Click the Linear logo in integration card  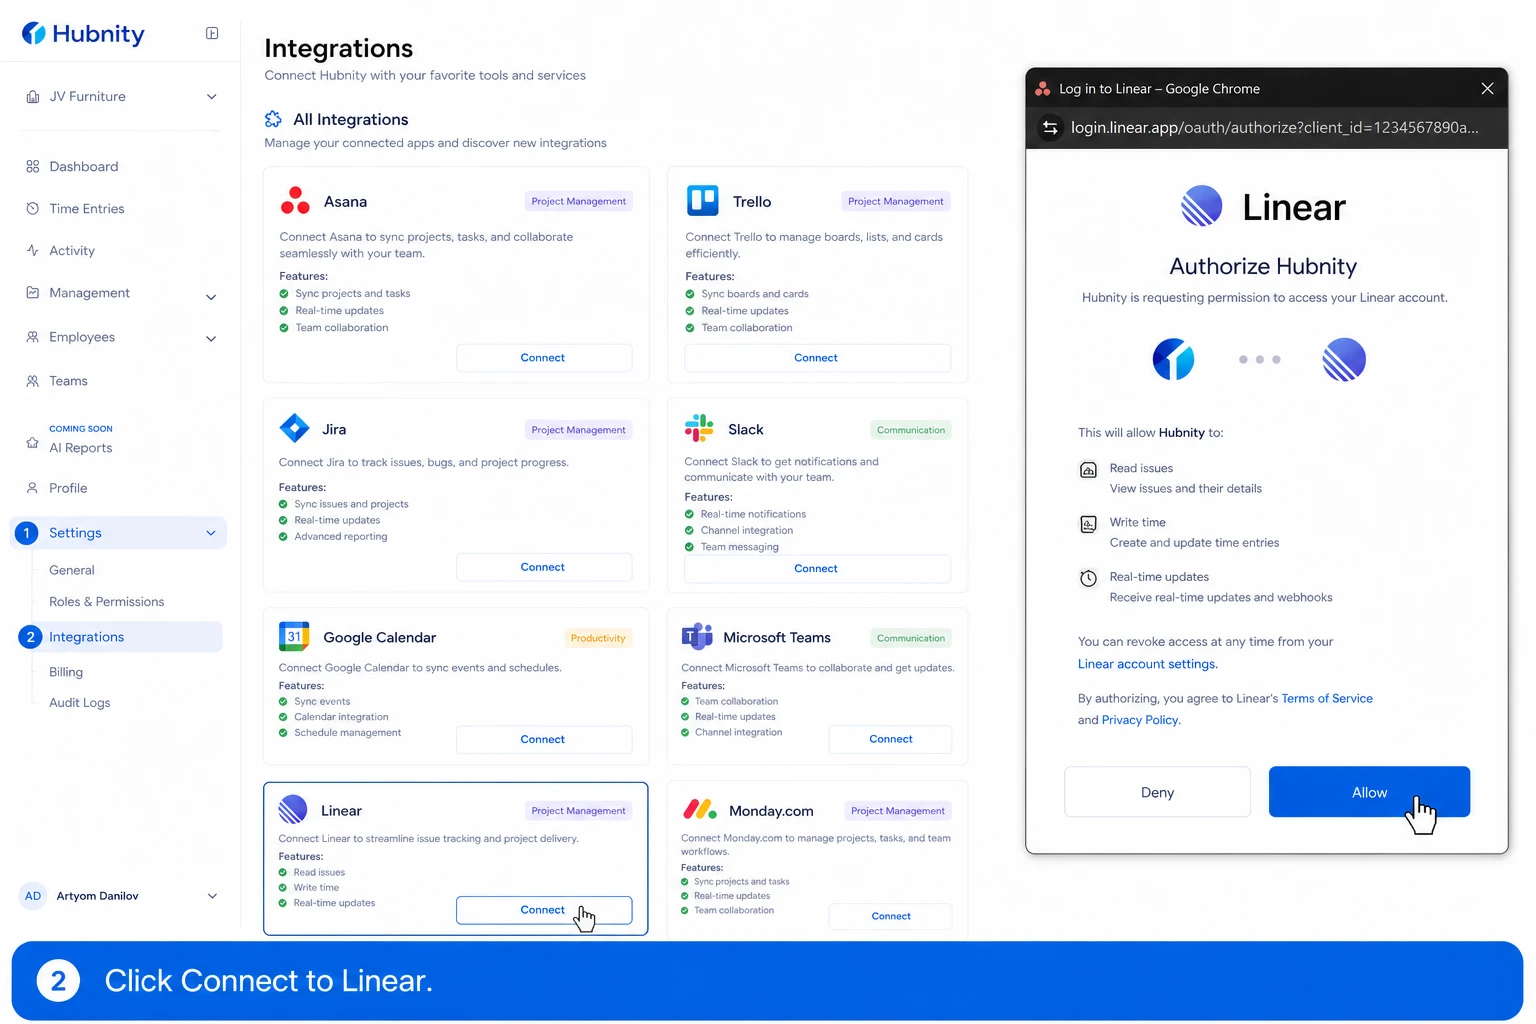(x=293, y=809)
